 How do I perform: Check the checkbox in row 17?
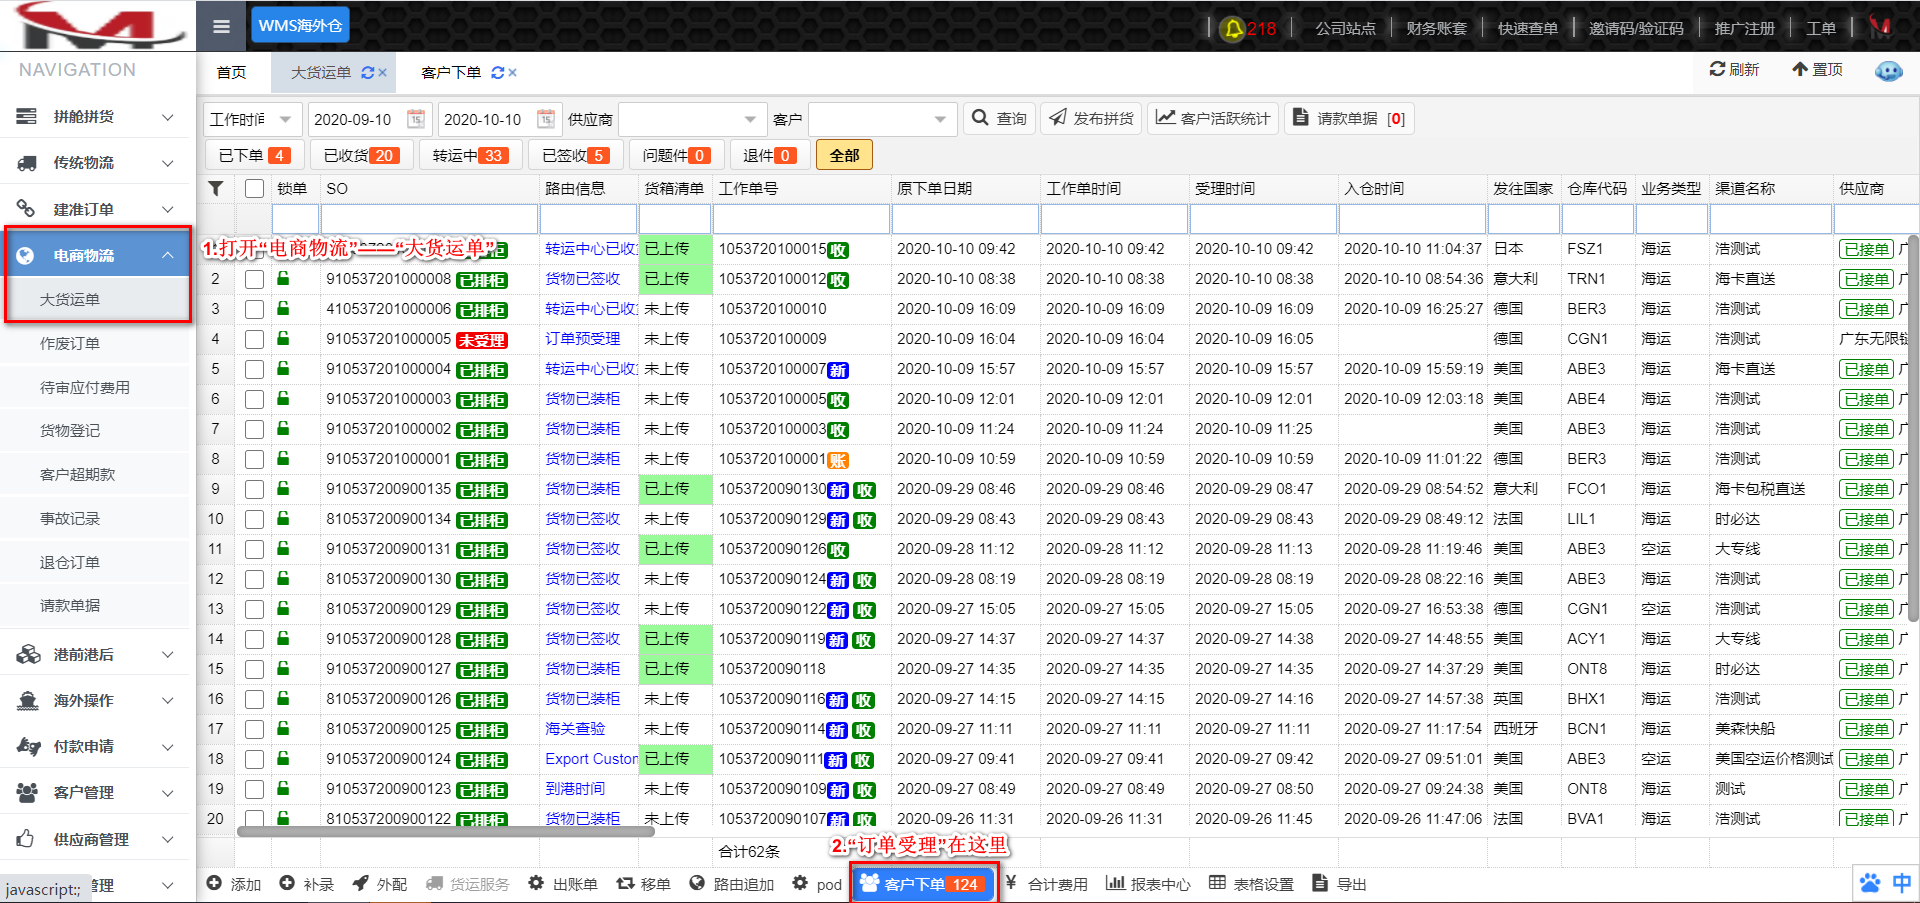[255, 729]
